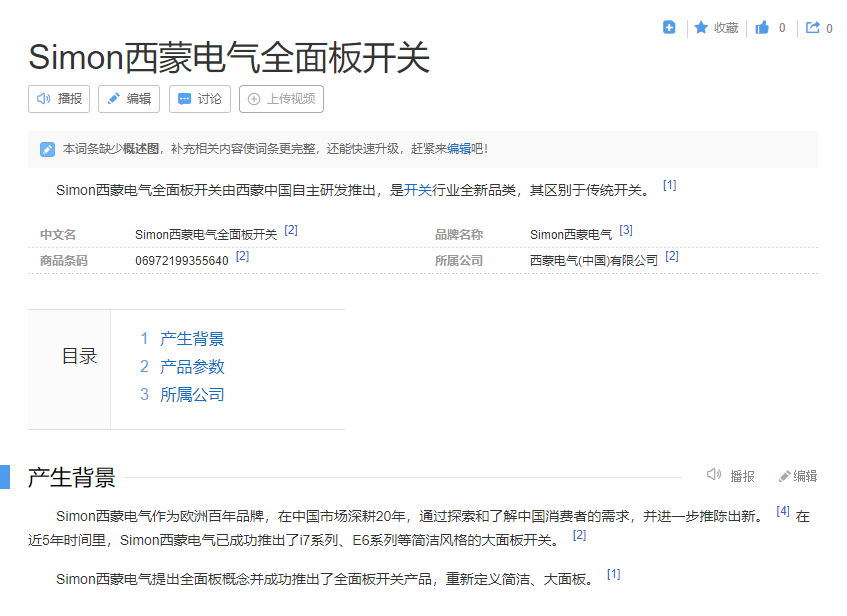The height and width of the screenshot is (616, 847).
Task: Click the like count next to thumbs-up
Action: (782, 28)
